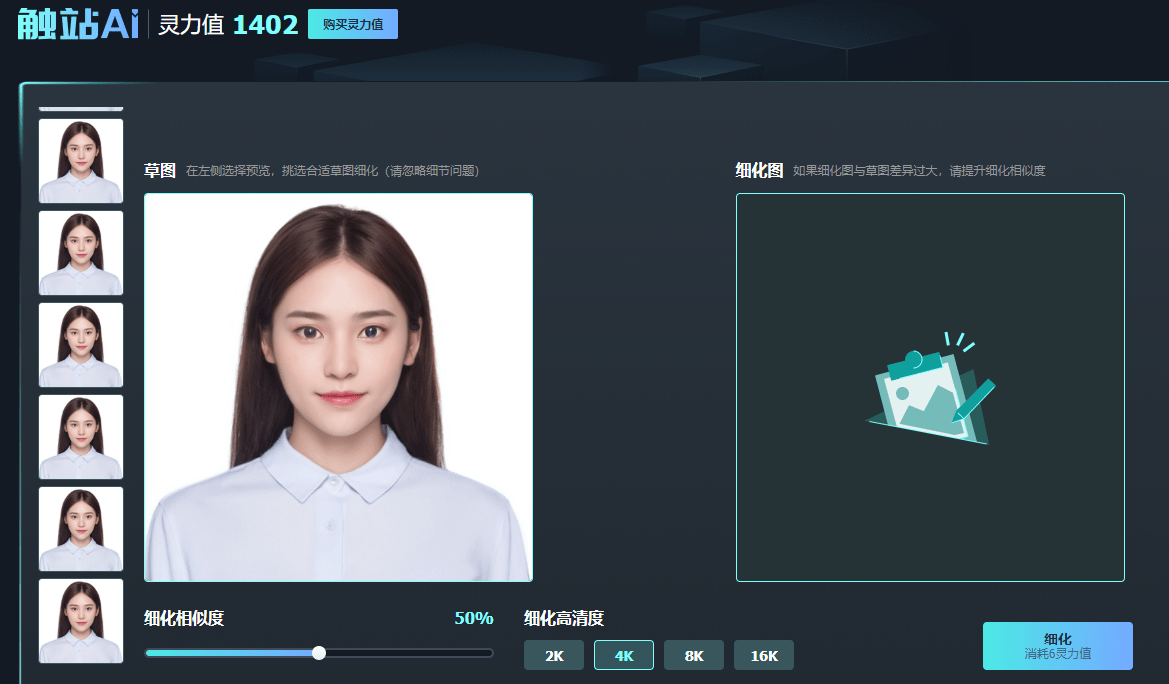Viewport: 1169px width, 684px height.
Task: Select the fourth sketch thumbnail
Action: [80, 437]
